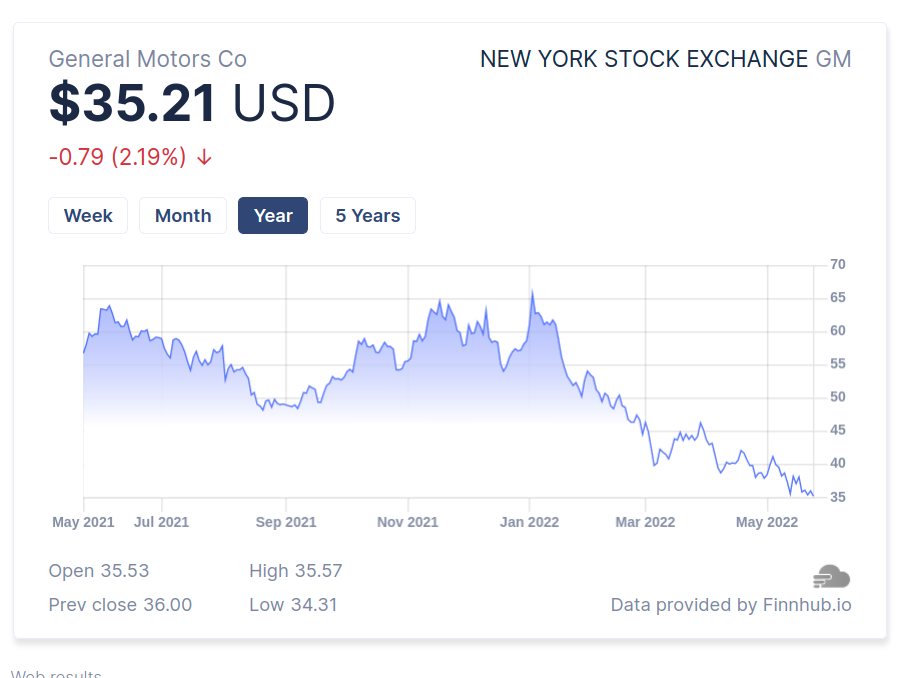902x678 pixels.
Task: Click the red down arrow indicator
Action: [x=204, y=157]
